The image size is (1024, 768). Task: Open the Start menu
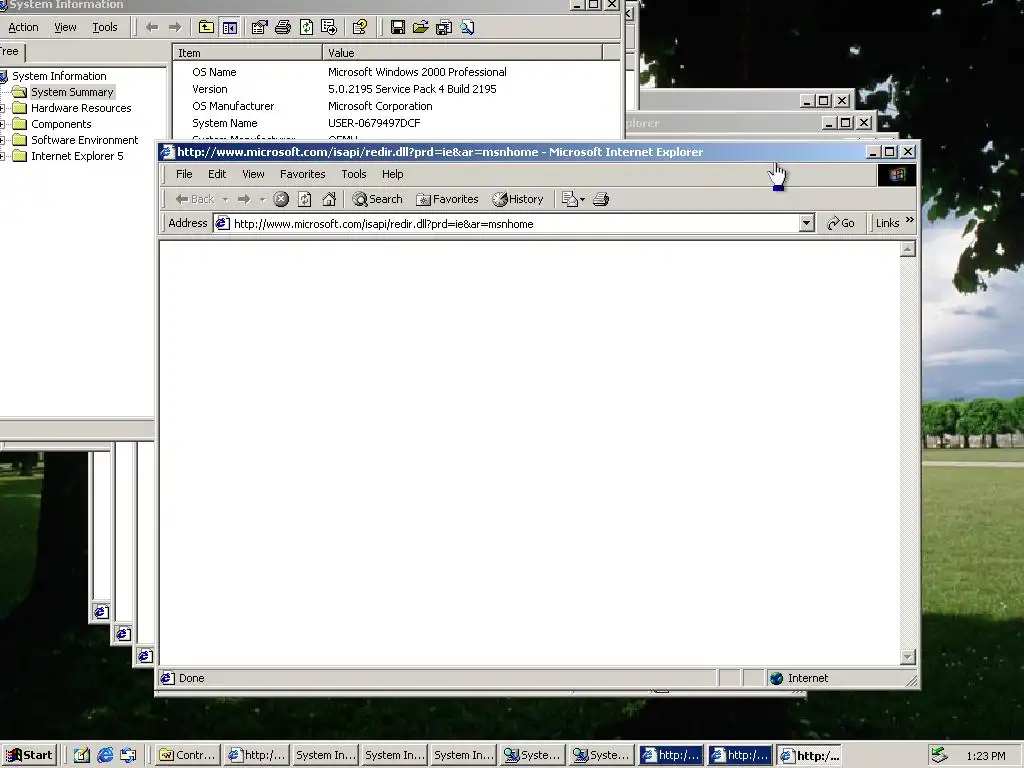tap(29, 756)
